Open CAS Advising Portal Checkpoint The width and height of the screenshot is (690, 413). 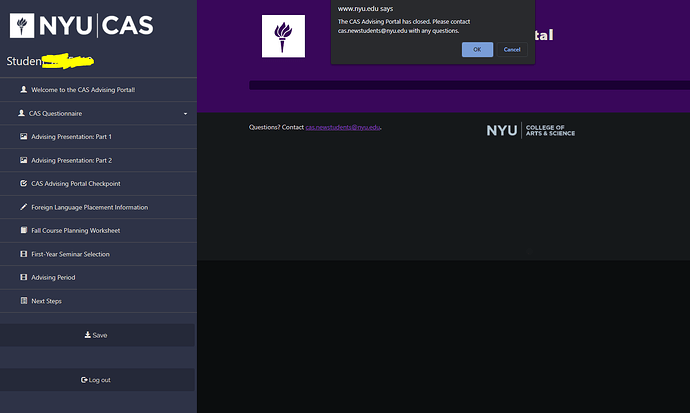tap(99, 183)
